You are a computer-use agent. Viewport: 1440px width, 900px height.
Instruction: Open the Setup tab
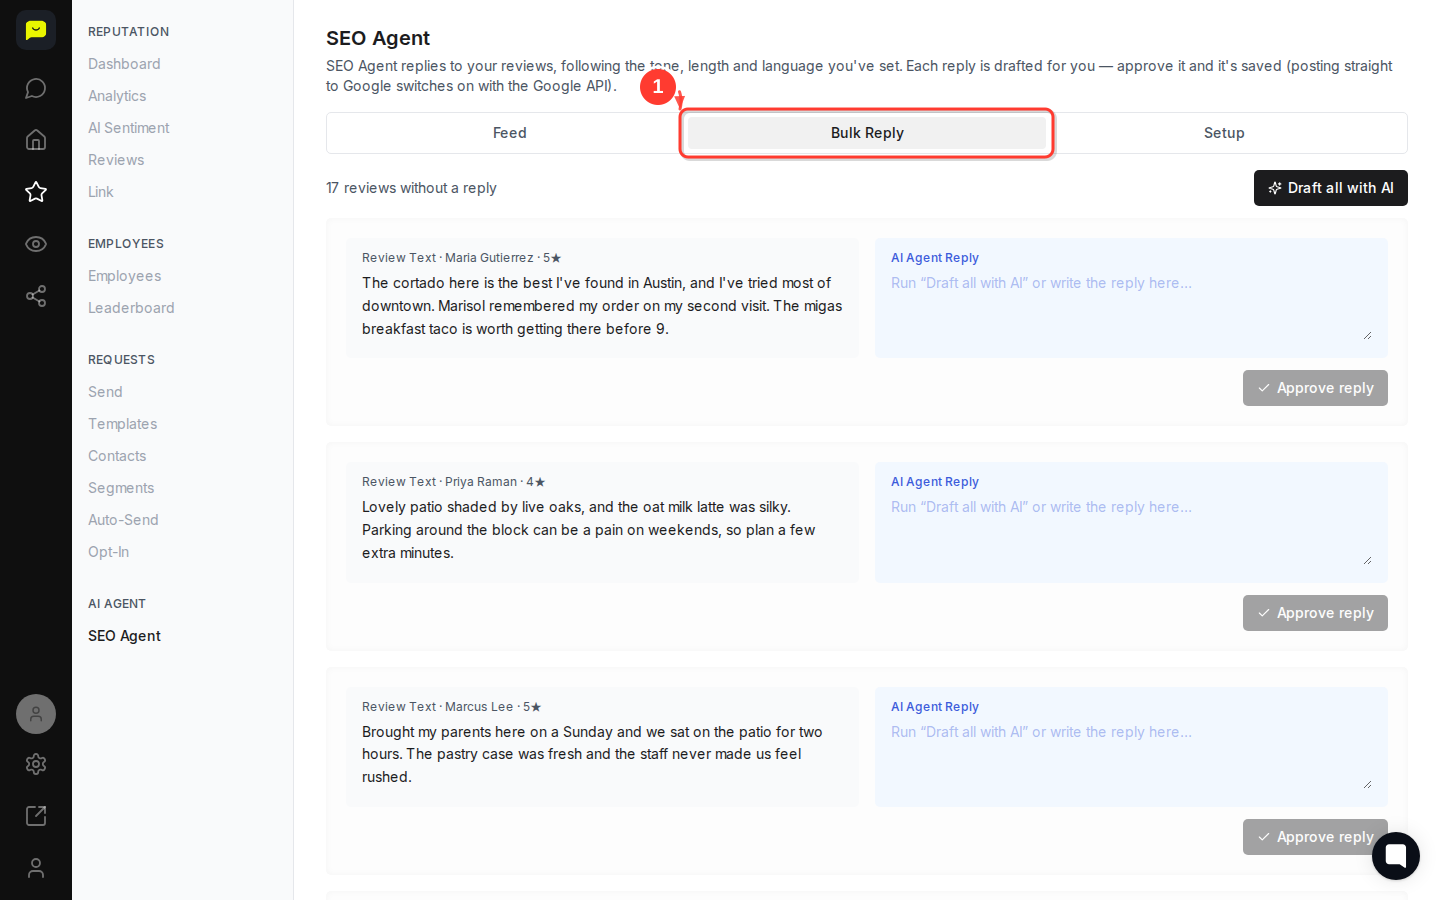click(x=1224, y=133)
